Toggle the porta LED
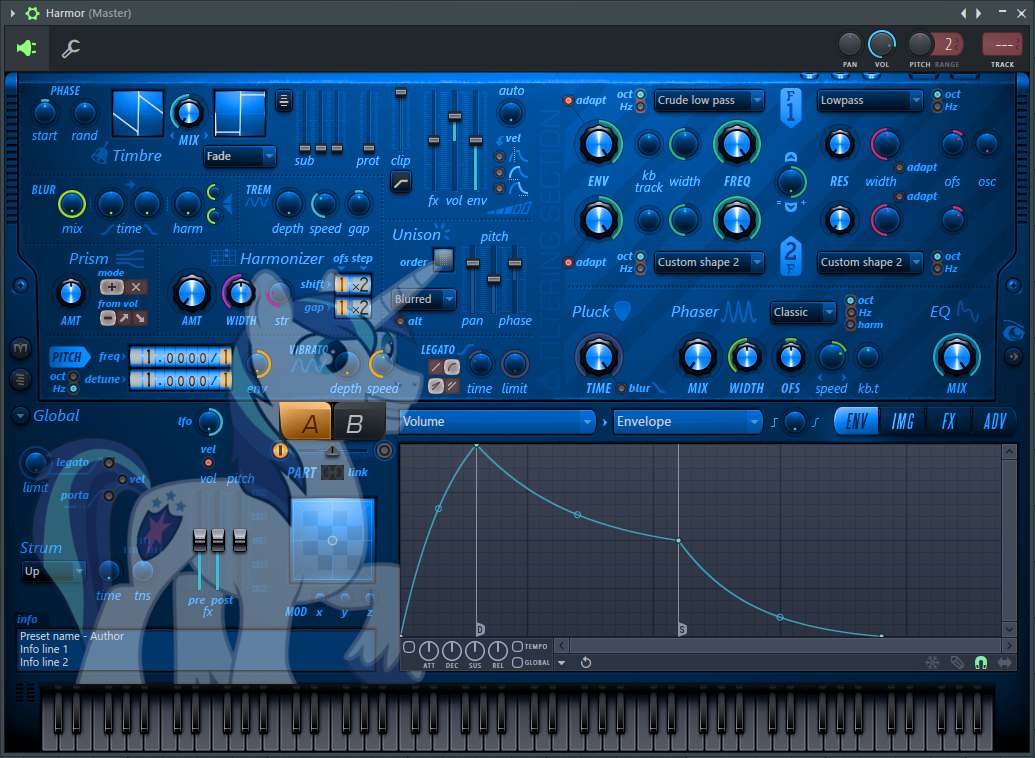Screen dimensions: 1035x758 [x=110, y=495]
